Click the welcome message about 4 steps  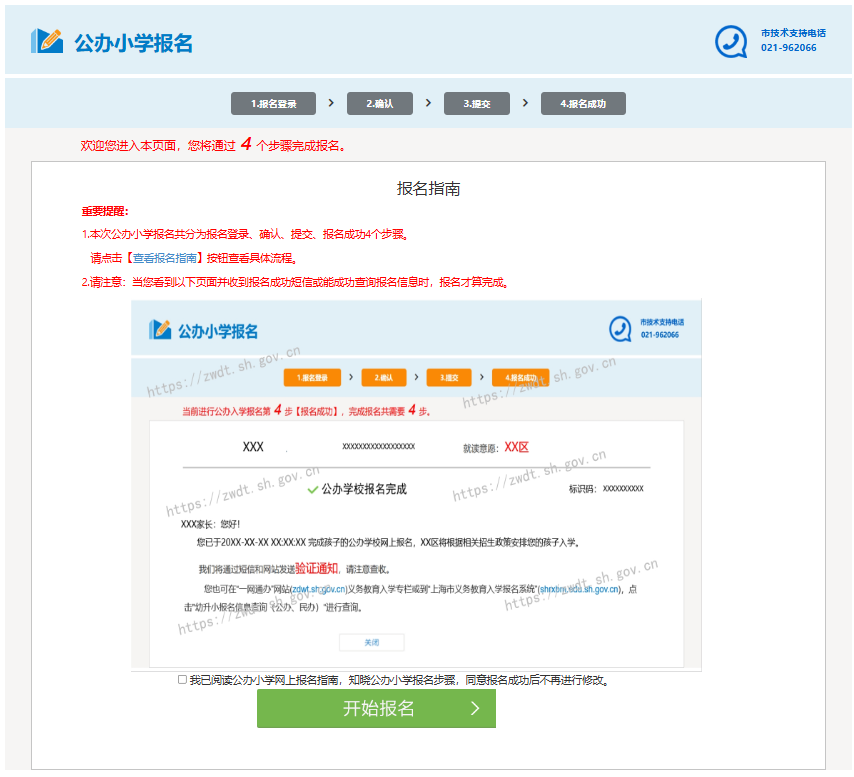tap(213, 145)
